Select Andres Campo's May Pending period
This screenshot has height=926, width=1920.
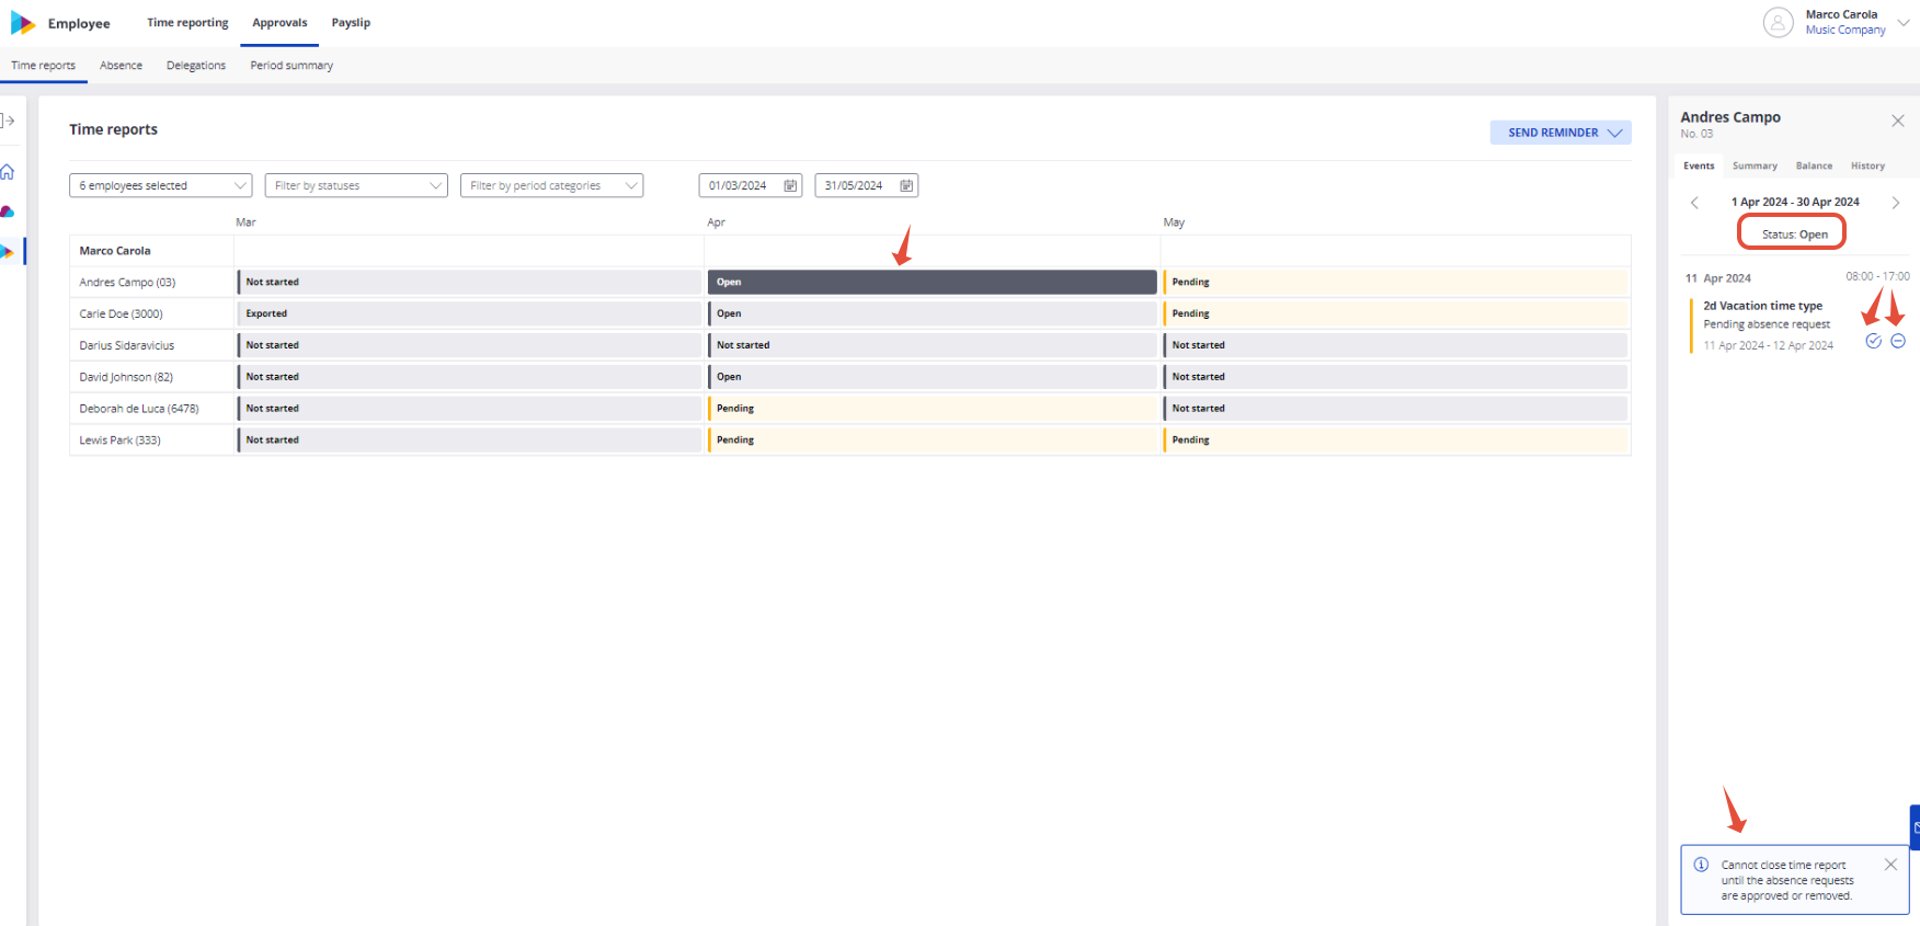(1396, 282)
